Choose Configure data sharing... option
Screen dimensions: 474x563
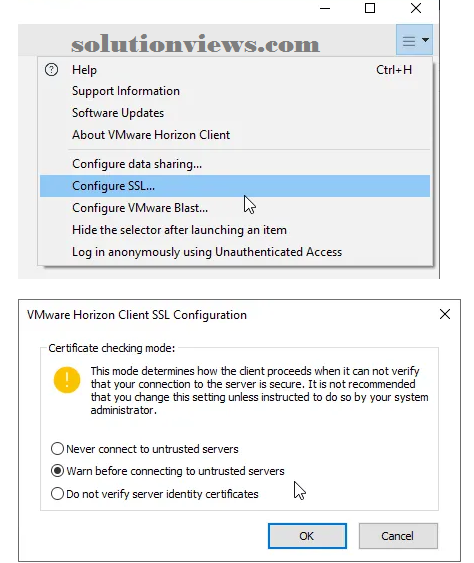pyautogui.click(x=235, y=164)
